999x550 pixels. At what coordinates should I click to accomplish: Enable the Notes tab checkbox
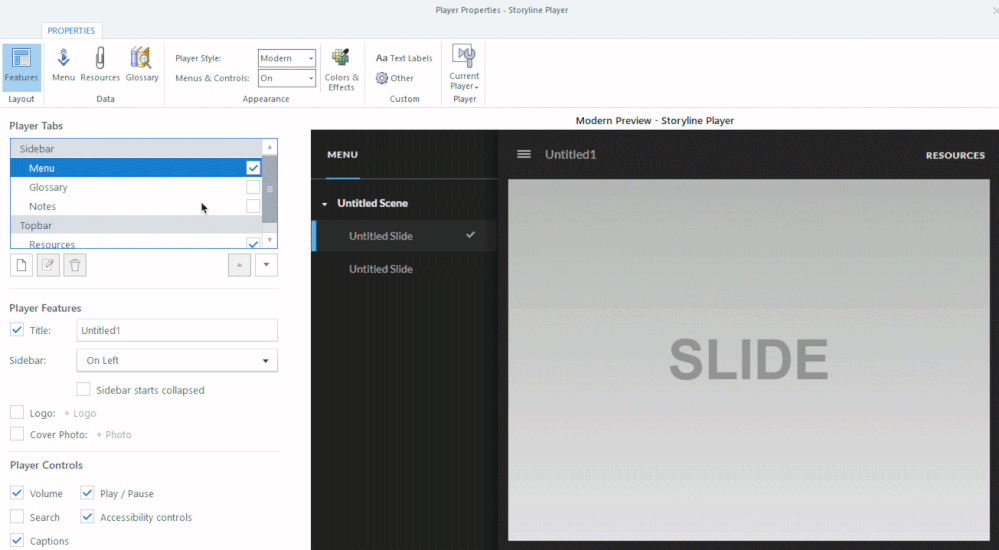[253, 206]
